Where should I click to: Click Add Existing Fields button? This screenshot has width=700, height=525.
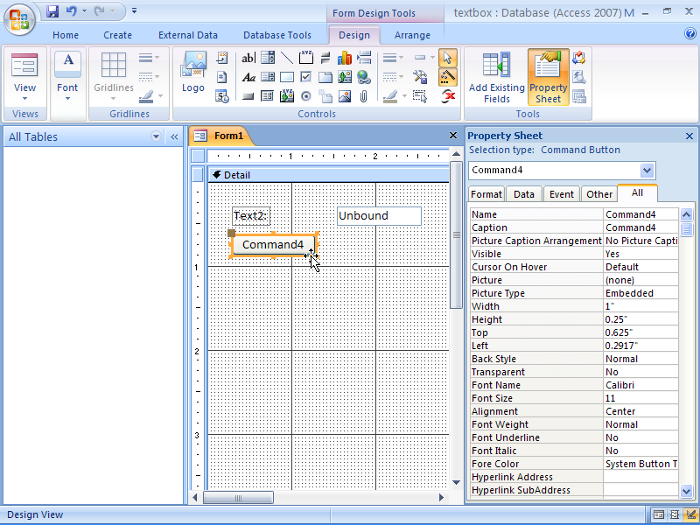click(496, 77)
